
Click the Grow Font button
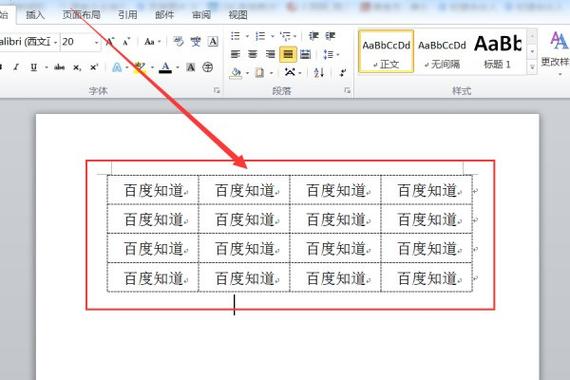tap(110, 42)
